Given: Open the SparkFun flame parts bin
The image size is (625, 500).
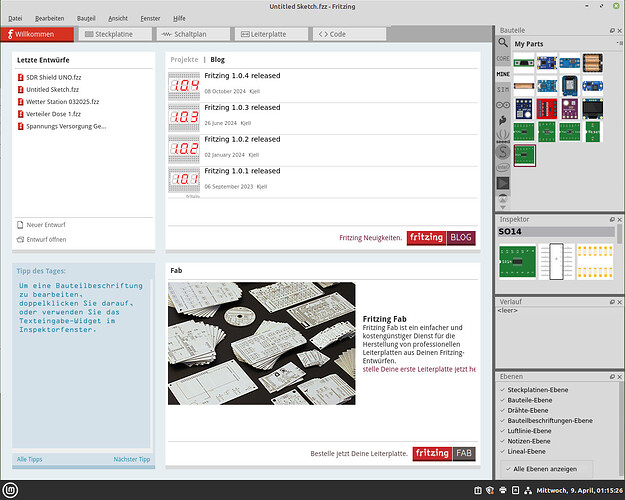Looking at the screenshot, I should (503, 120).
